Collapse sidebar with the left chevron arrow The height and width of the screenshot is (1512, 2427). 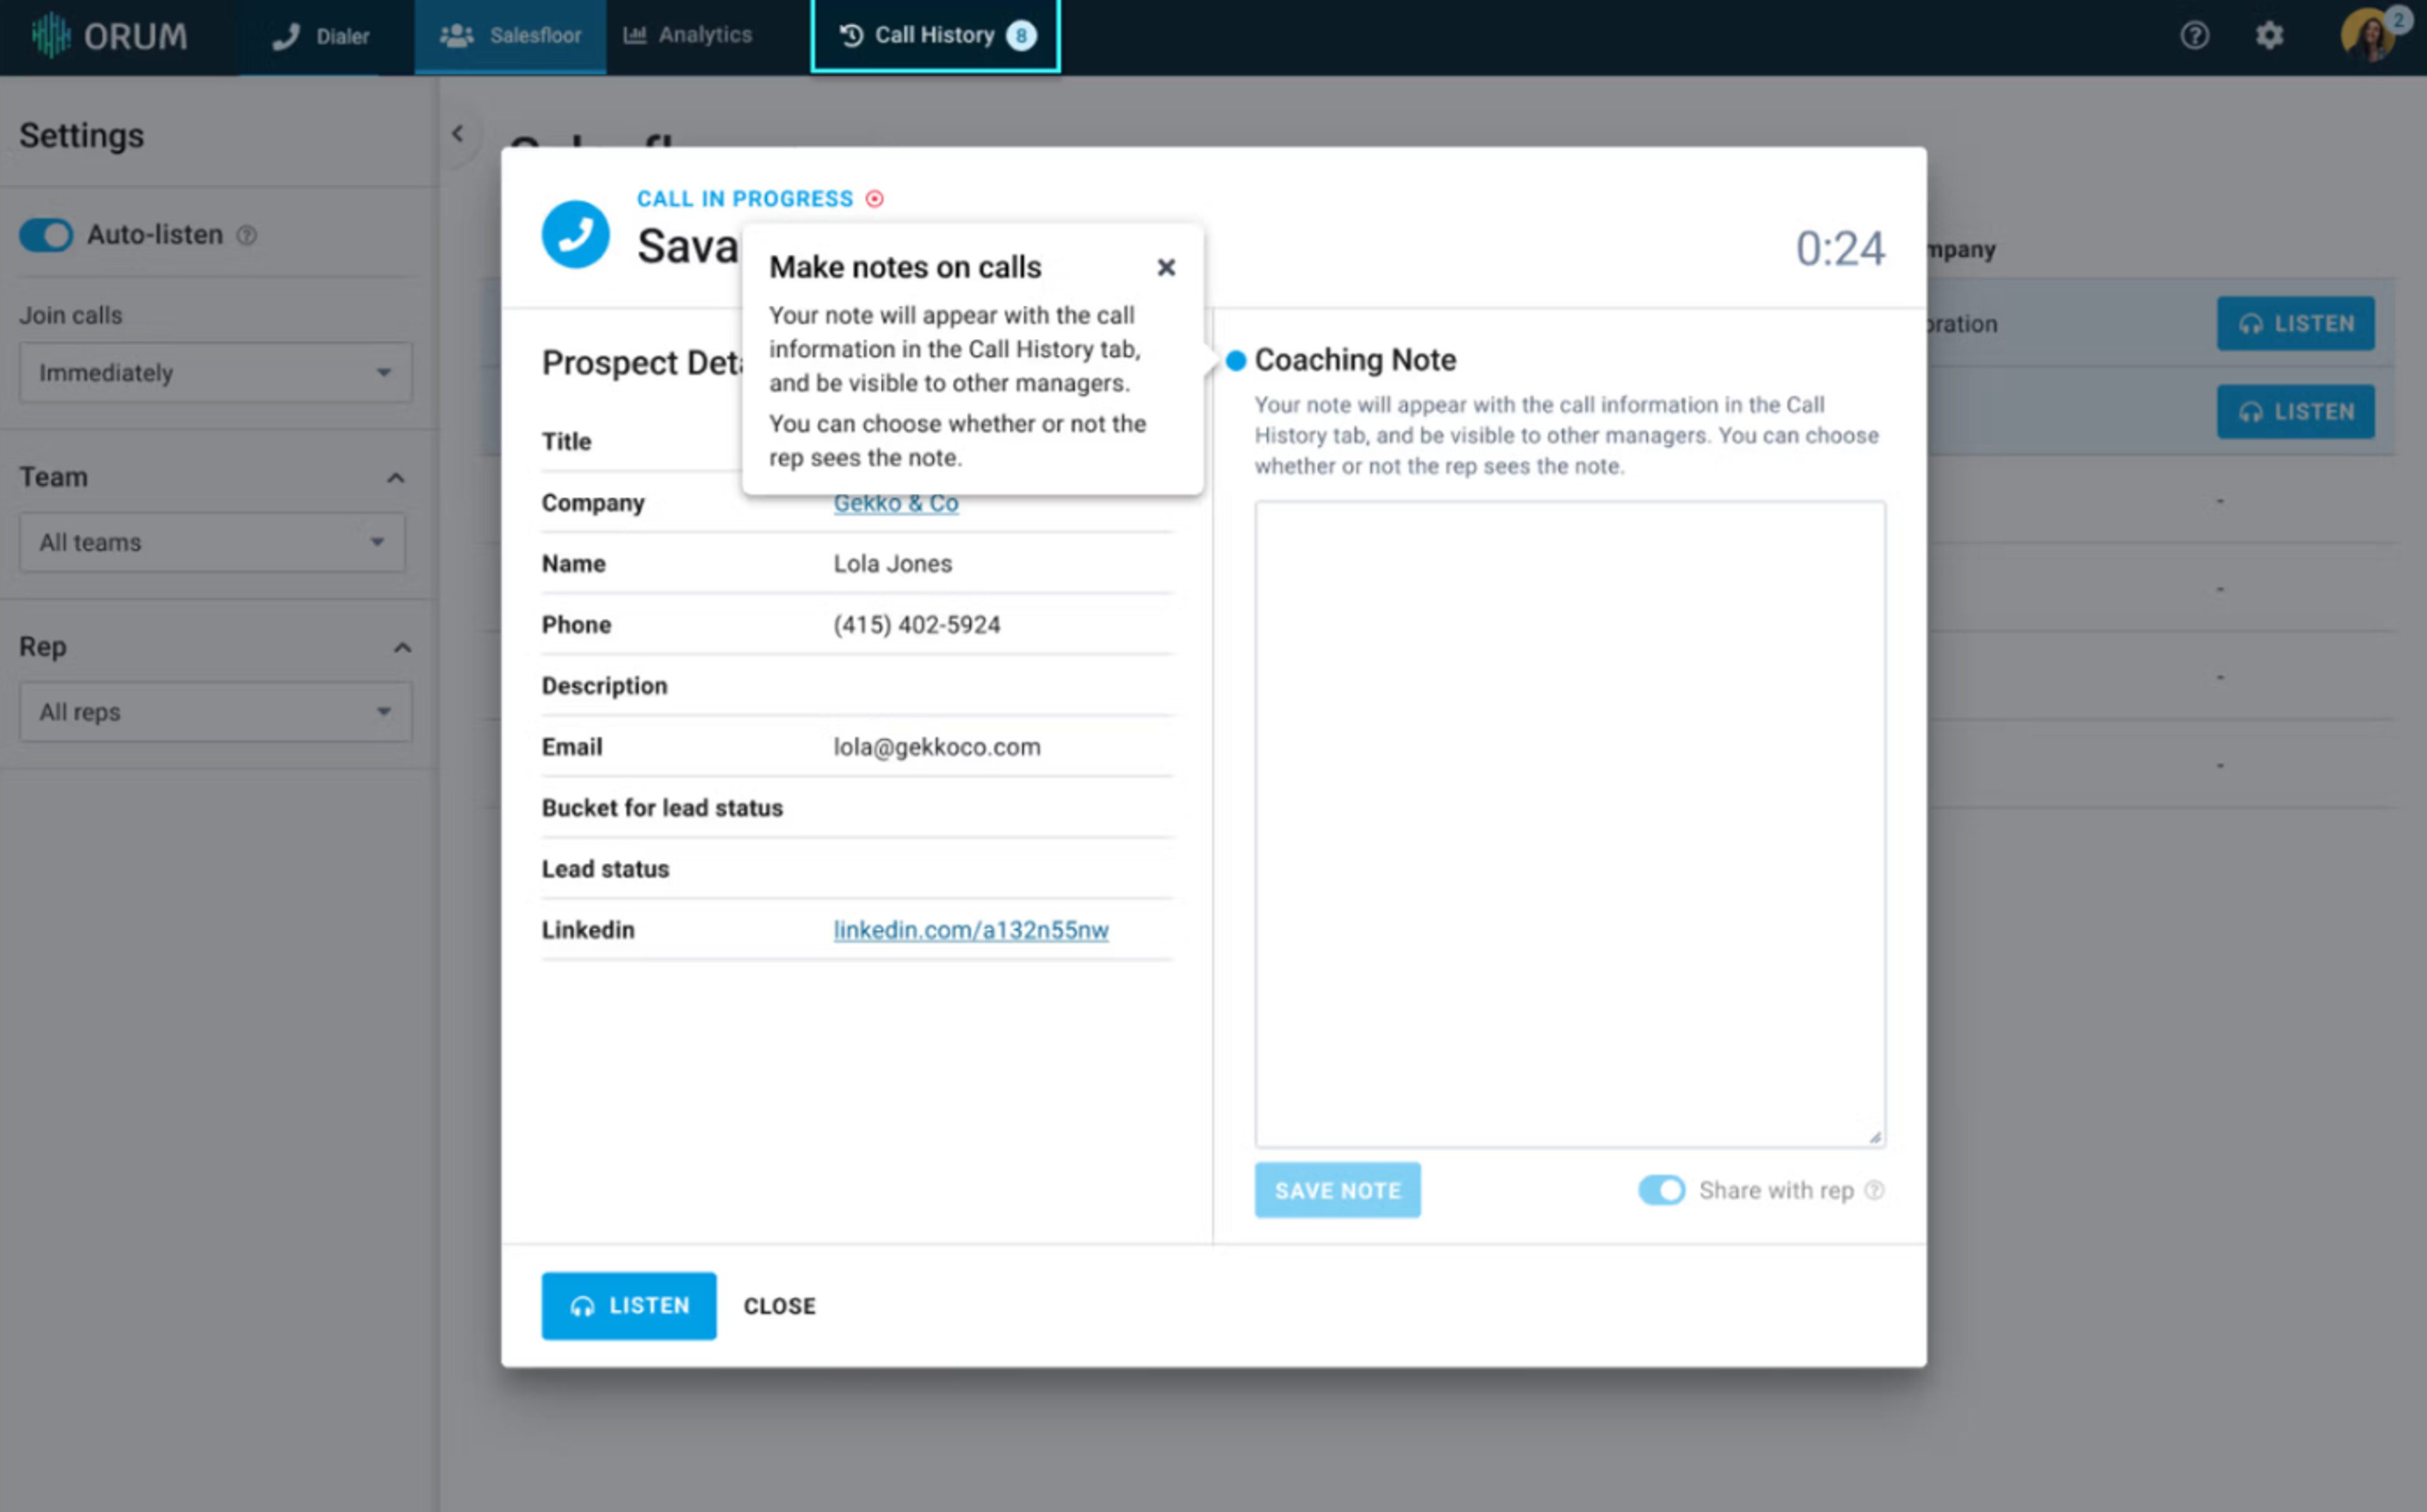coord(458,133)
